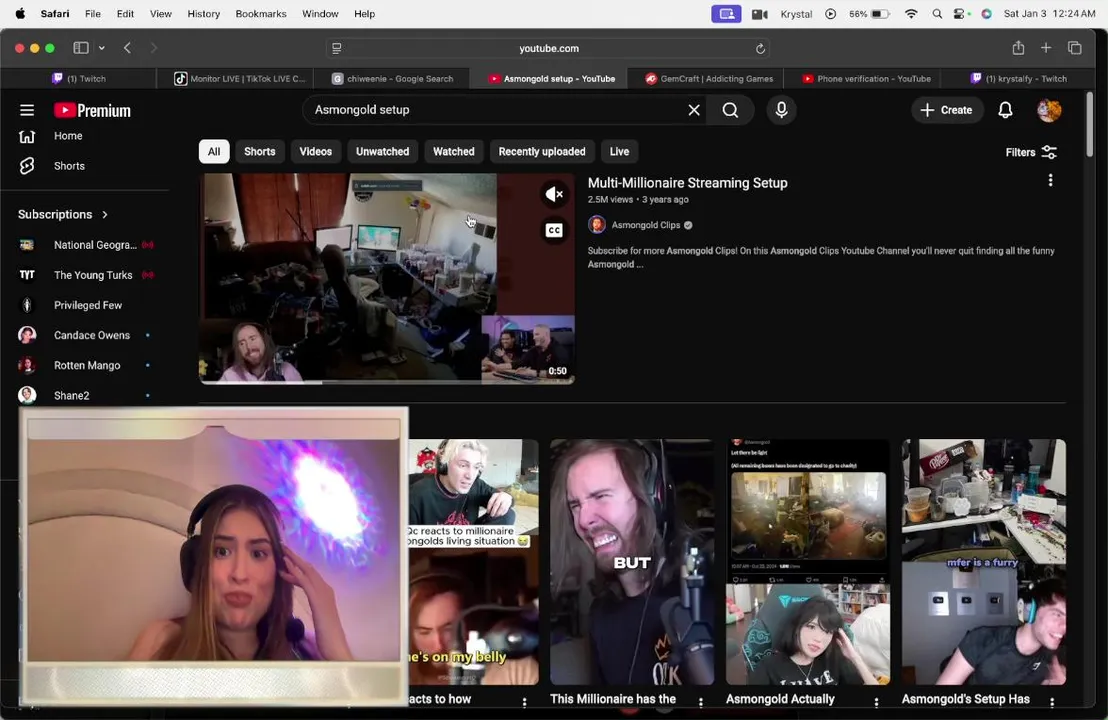Open the YouTube hamburger guide menu
1108x720 pixels.
pyautogui.click(x=27, y=110)
